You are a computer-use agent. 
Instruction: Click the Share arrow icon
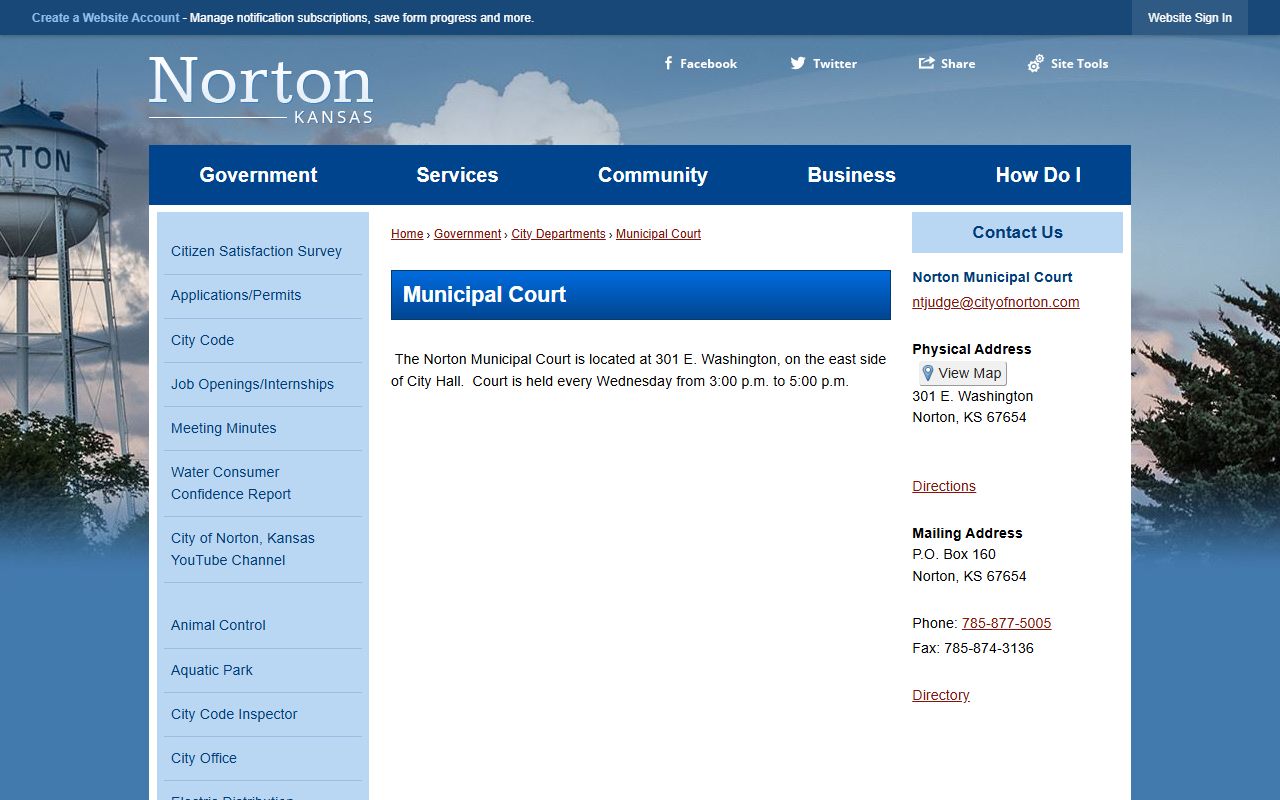[926, 63]
